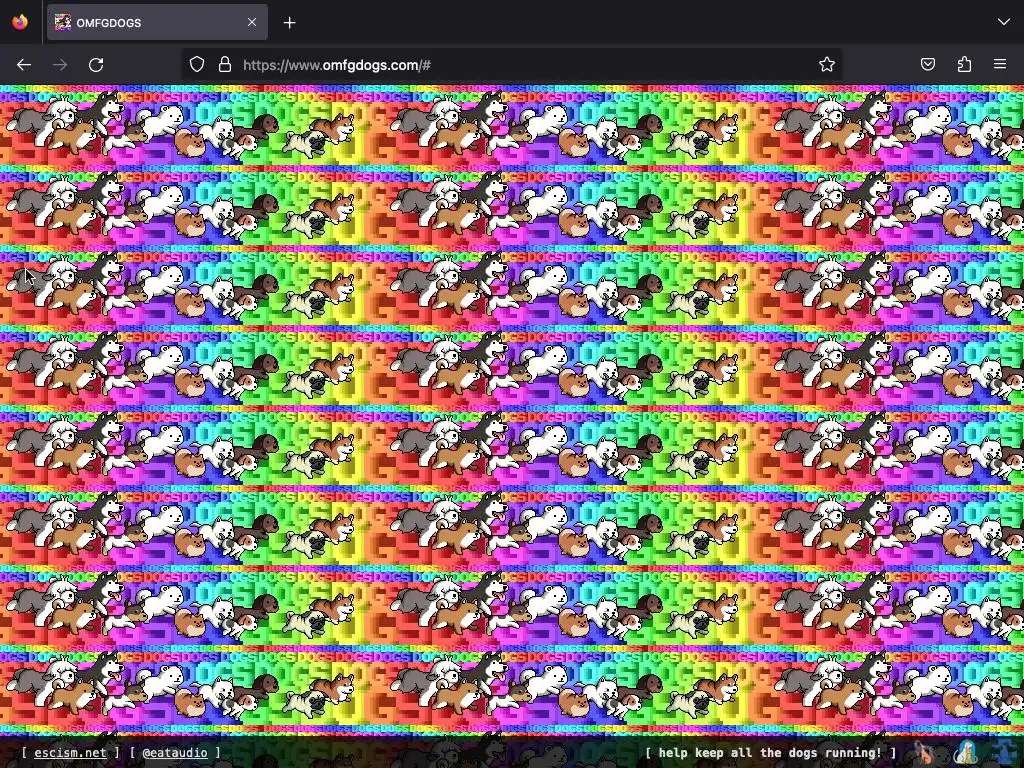This screenshot has width=1024, height=768.
Task: Click the white dog and cat charity icon
Action: point(965,753)
